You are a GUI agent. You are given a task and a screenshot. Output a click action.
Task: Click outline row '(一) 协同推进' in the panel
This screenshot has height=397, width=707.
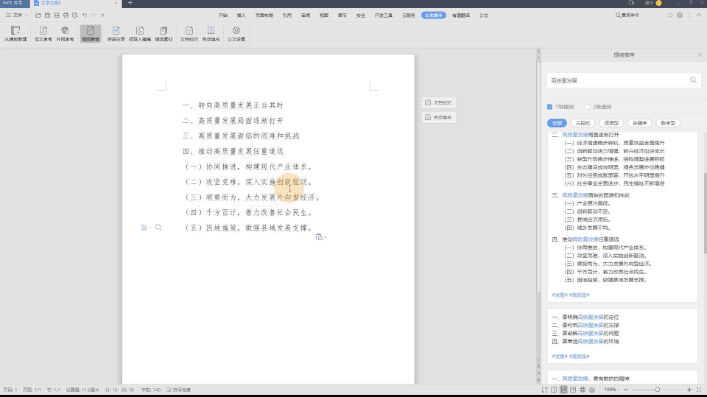pos(606,248)
